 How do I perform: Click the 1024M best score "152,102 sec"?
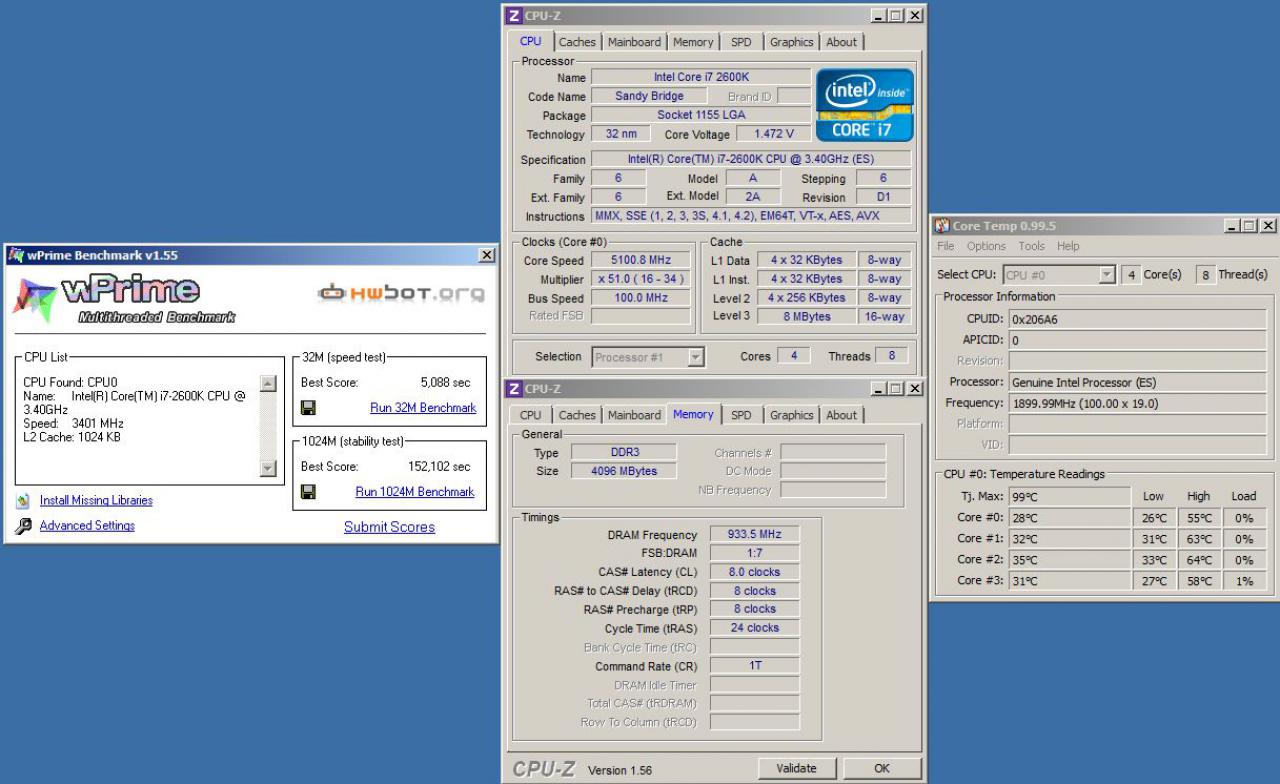tap(439, 466)
